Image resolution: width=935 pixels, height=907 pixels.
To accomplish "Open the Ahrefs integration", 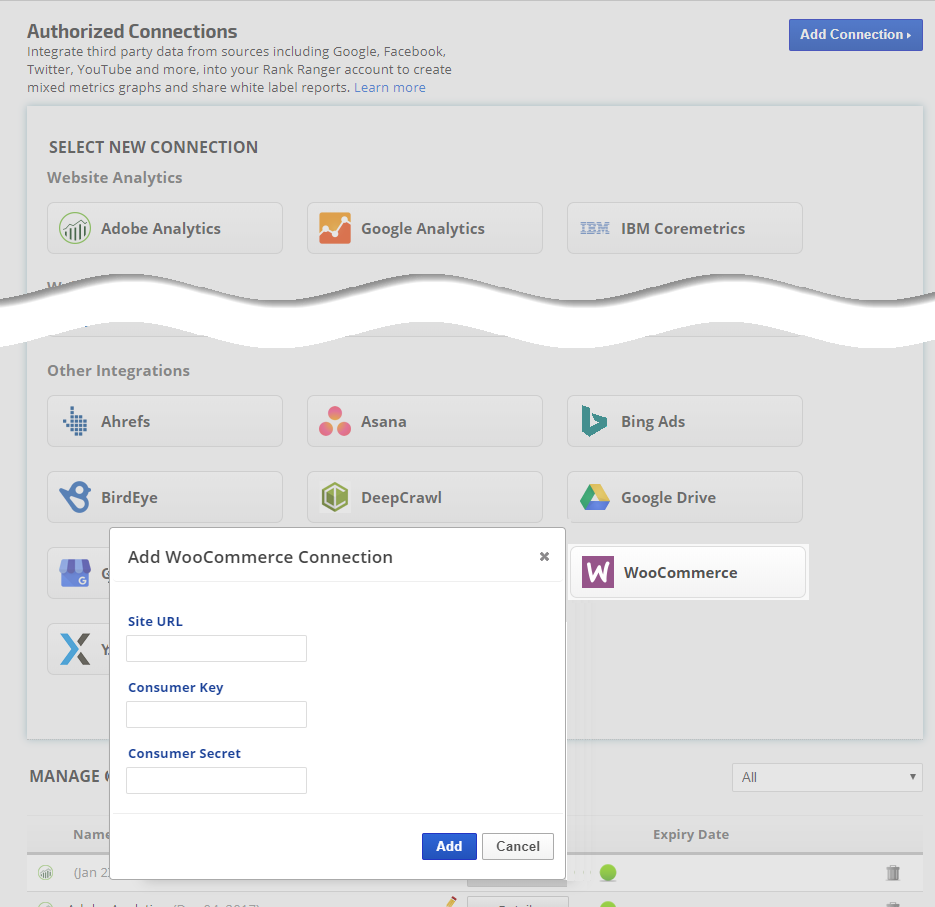I will pos(165,421).
